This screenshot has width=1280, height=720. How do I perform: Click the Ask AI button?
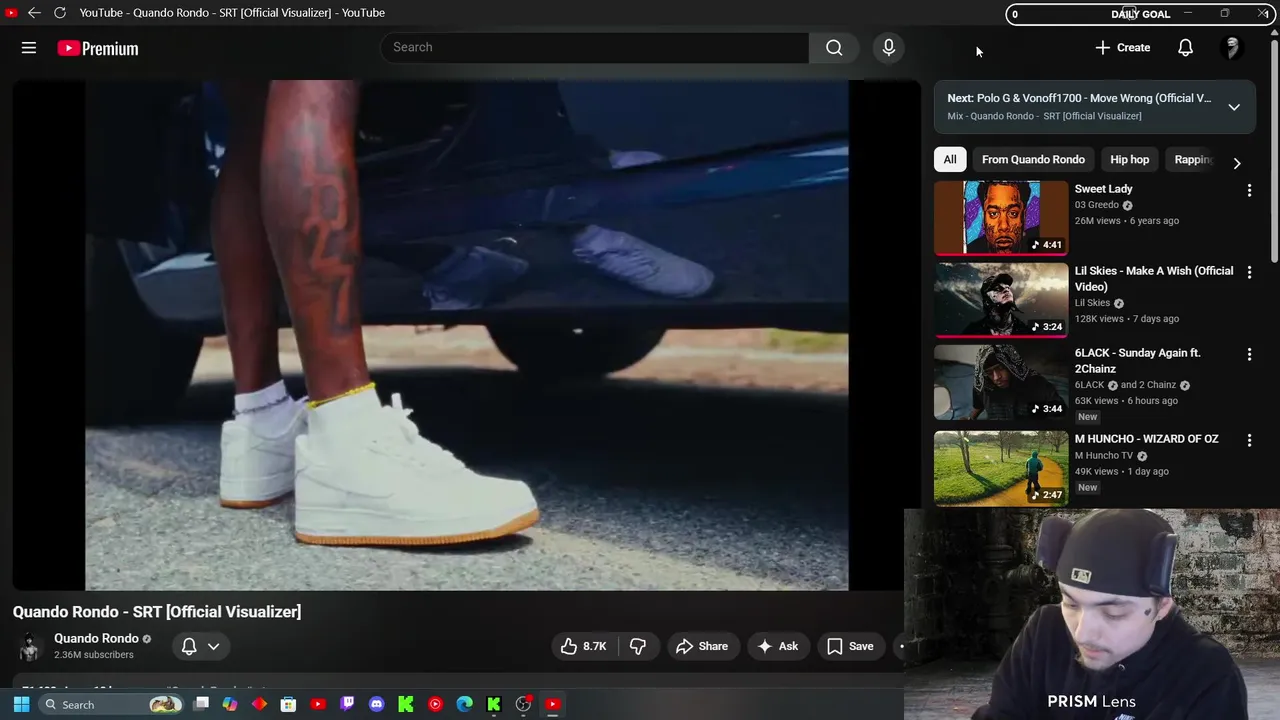pos(777,646)
